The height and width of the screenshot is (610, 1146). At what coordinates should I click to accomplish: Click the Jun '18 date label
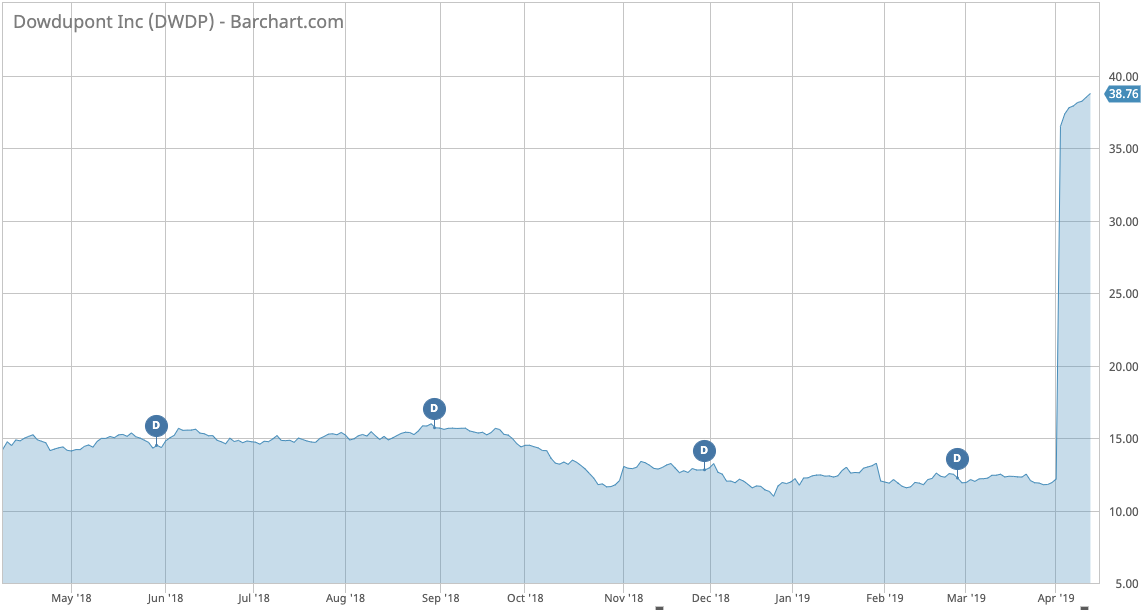165,598
